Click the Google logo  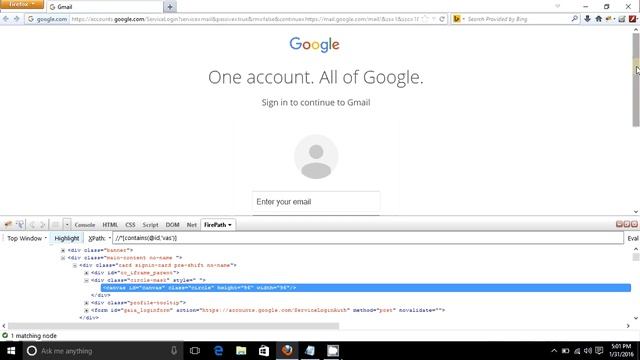(x=314, y=44)
